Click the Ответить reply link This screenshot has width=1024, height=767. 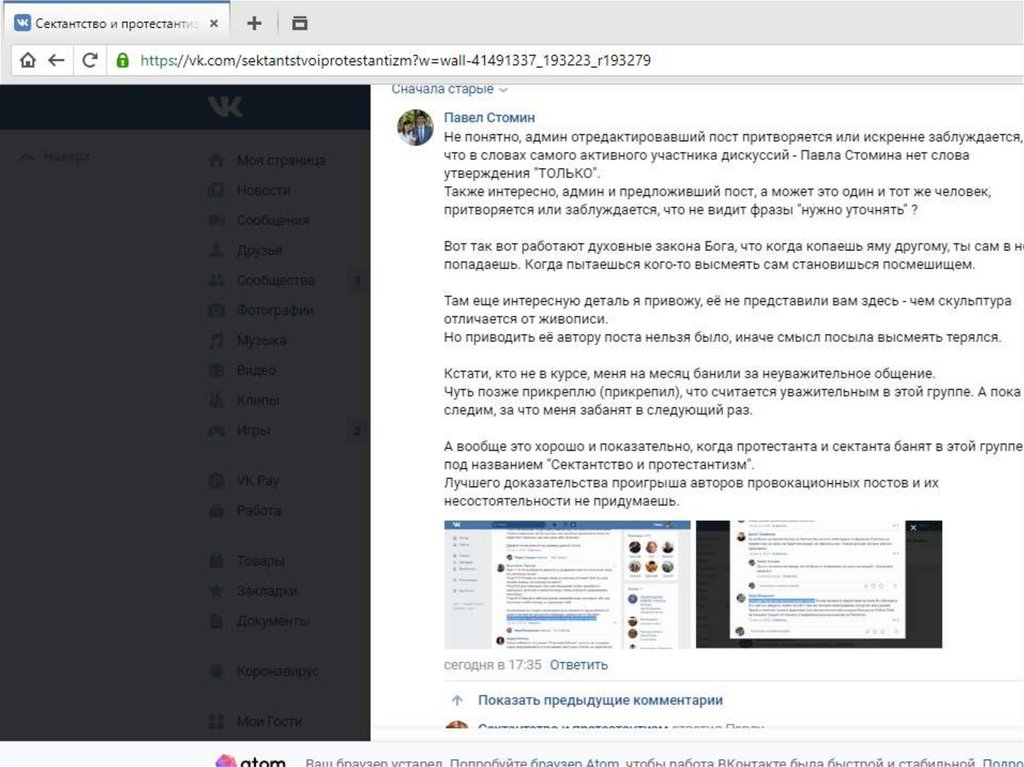pos(579,665)
